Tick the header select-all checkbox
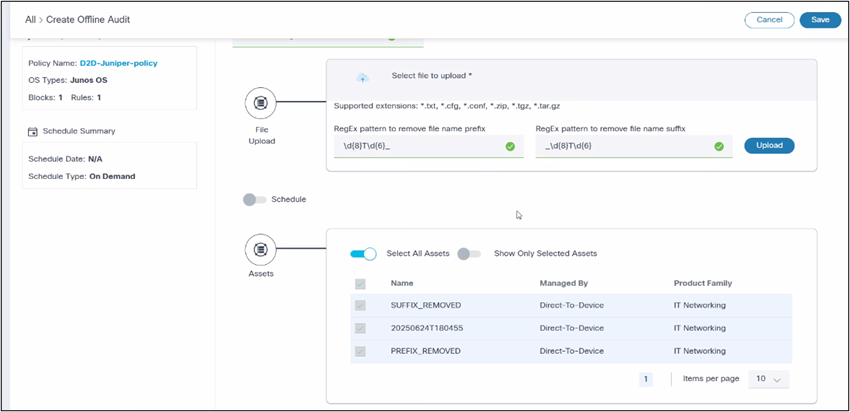Screen dimensions: 850x412 360,283
